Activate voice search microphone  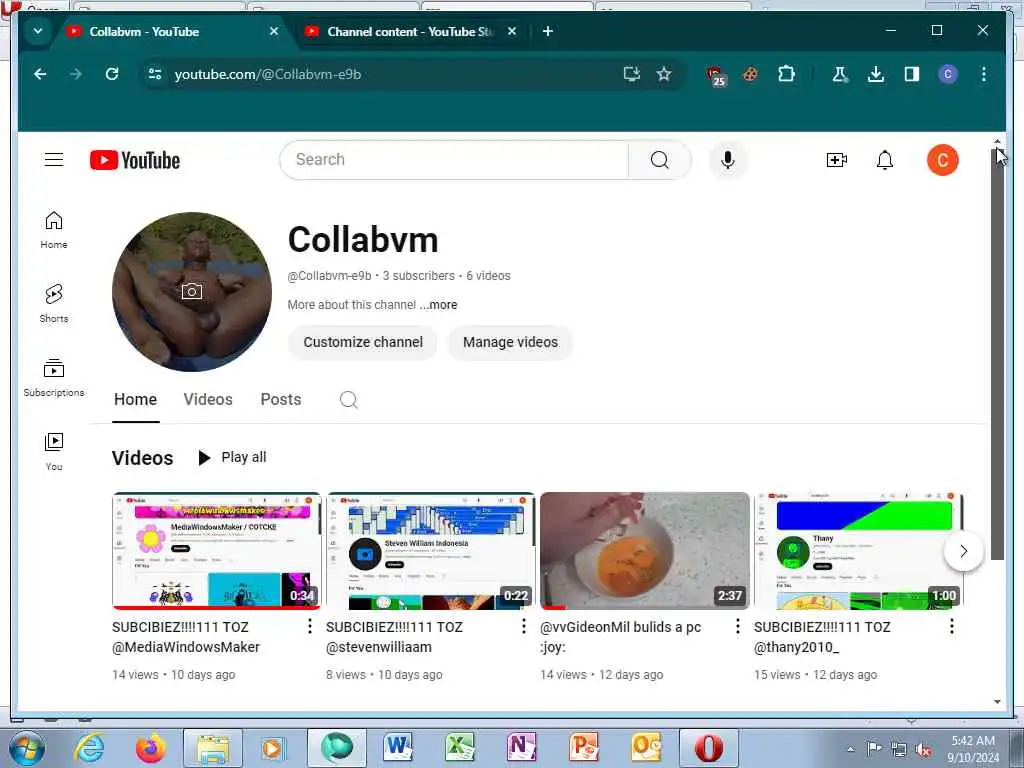pos(728,160)
